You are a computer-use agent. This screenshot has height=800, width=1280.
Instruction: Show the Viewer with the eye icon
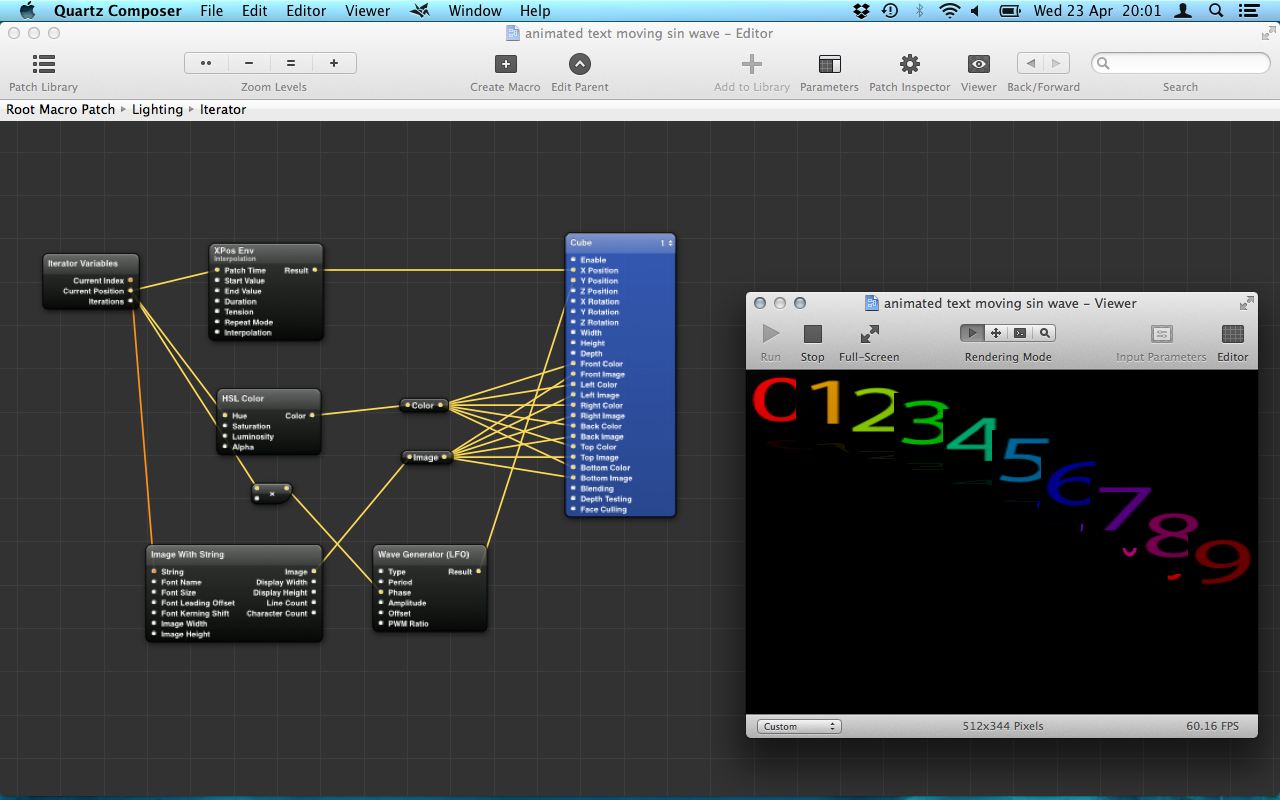(978, 65)
